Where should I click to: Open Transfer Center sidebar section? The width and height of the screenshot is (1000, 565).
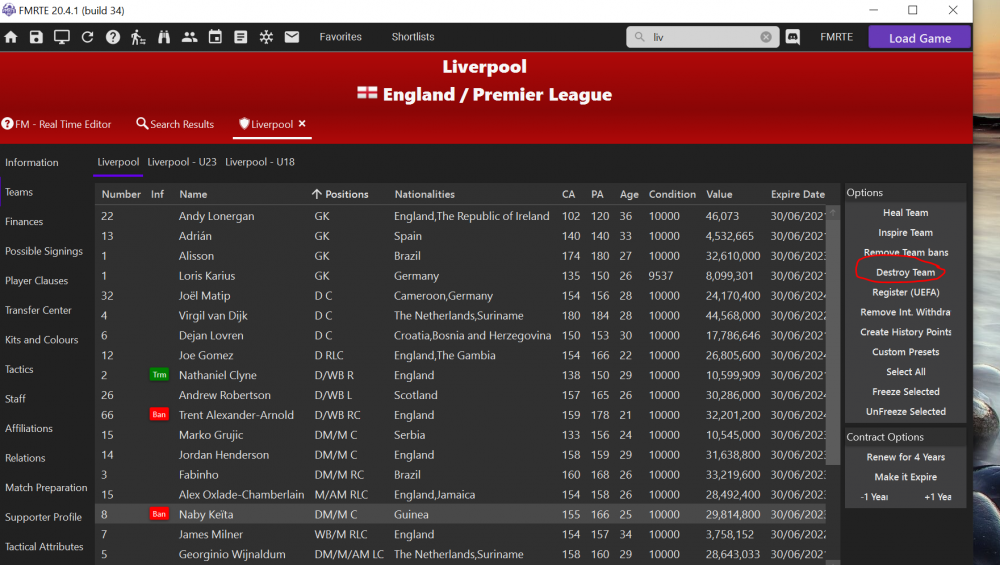38,311
